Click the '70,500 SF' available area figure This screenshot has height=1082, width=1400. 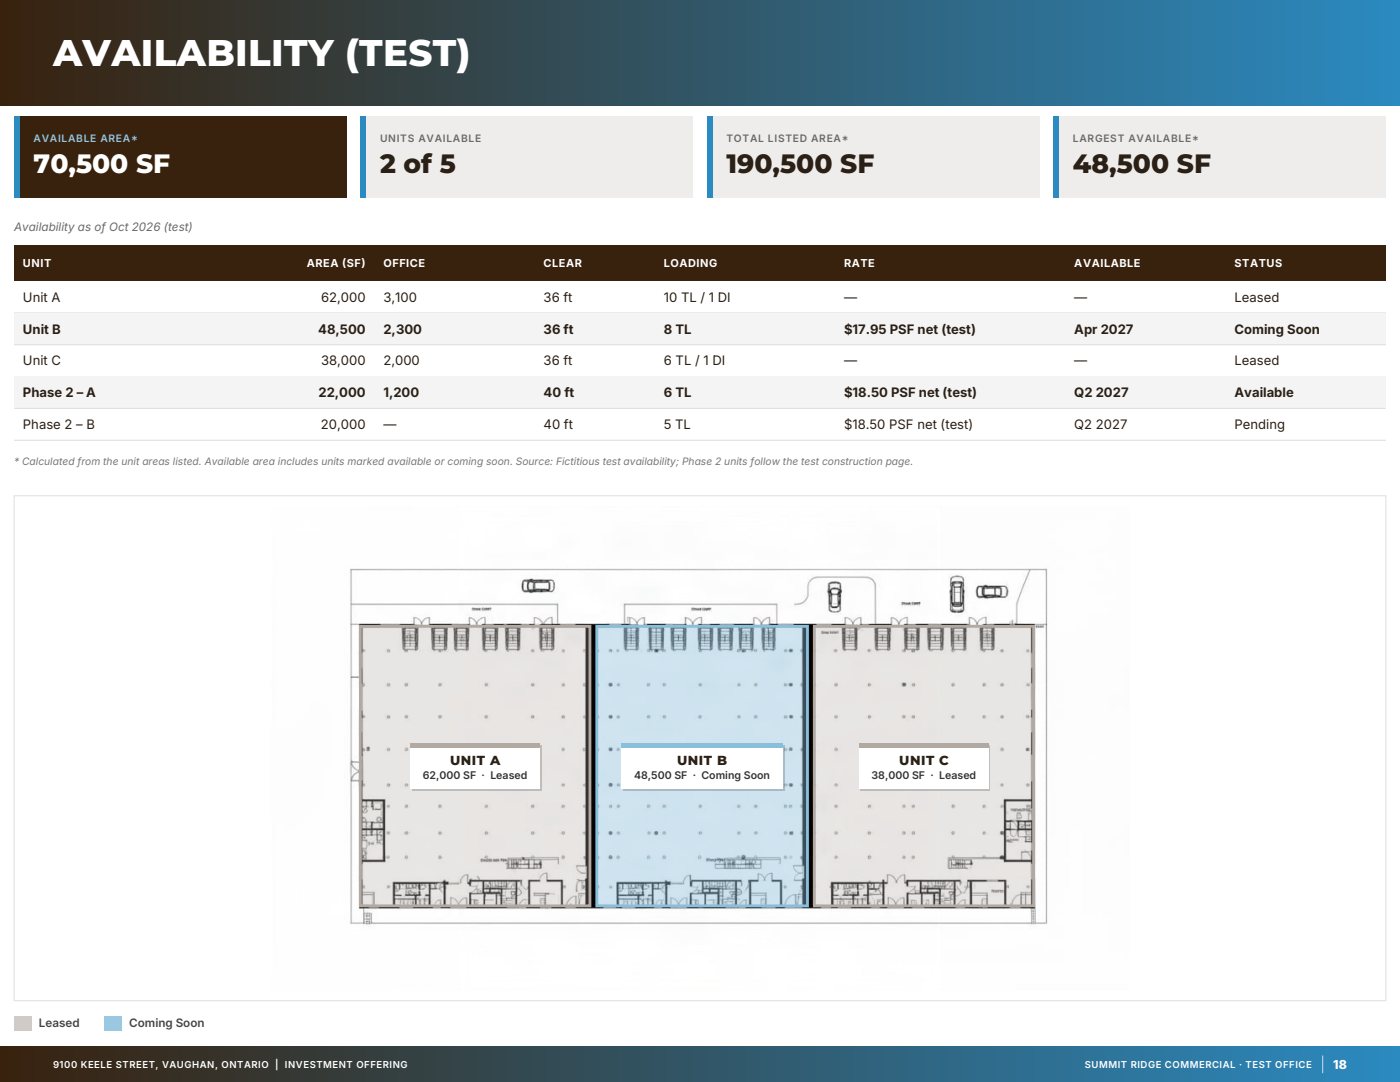102,164
